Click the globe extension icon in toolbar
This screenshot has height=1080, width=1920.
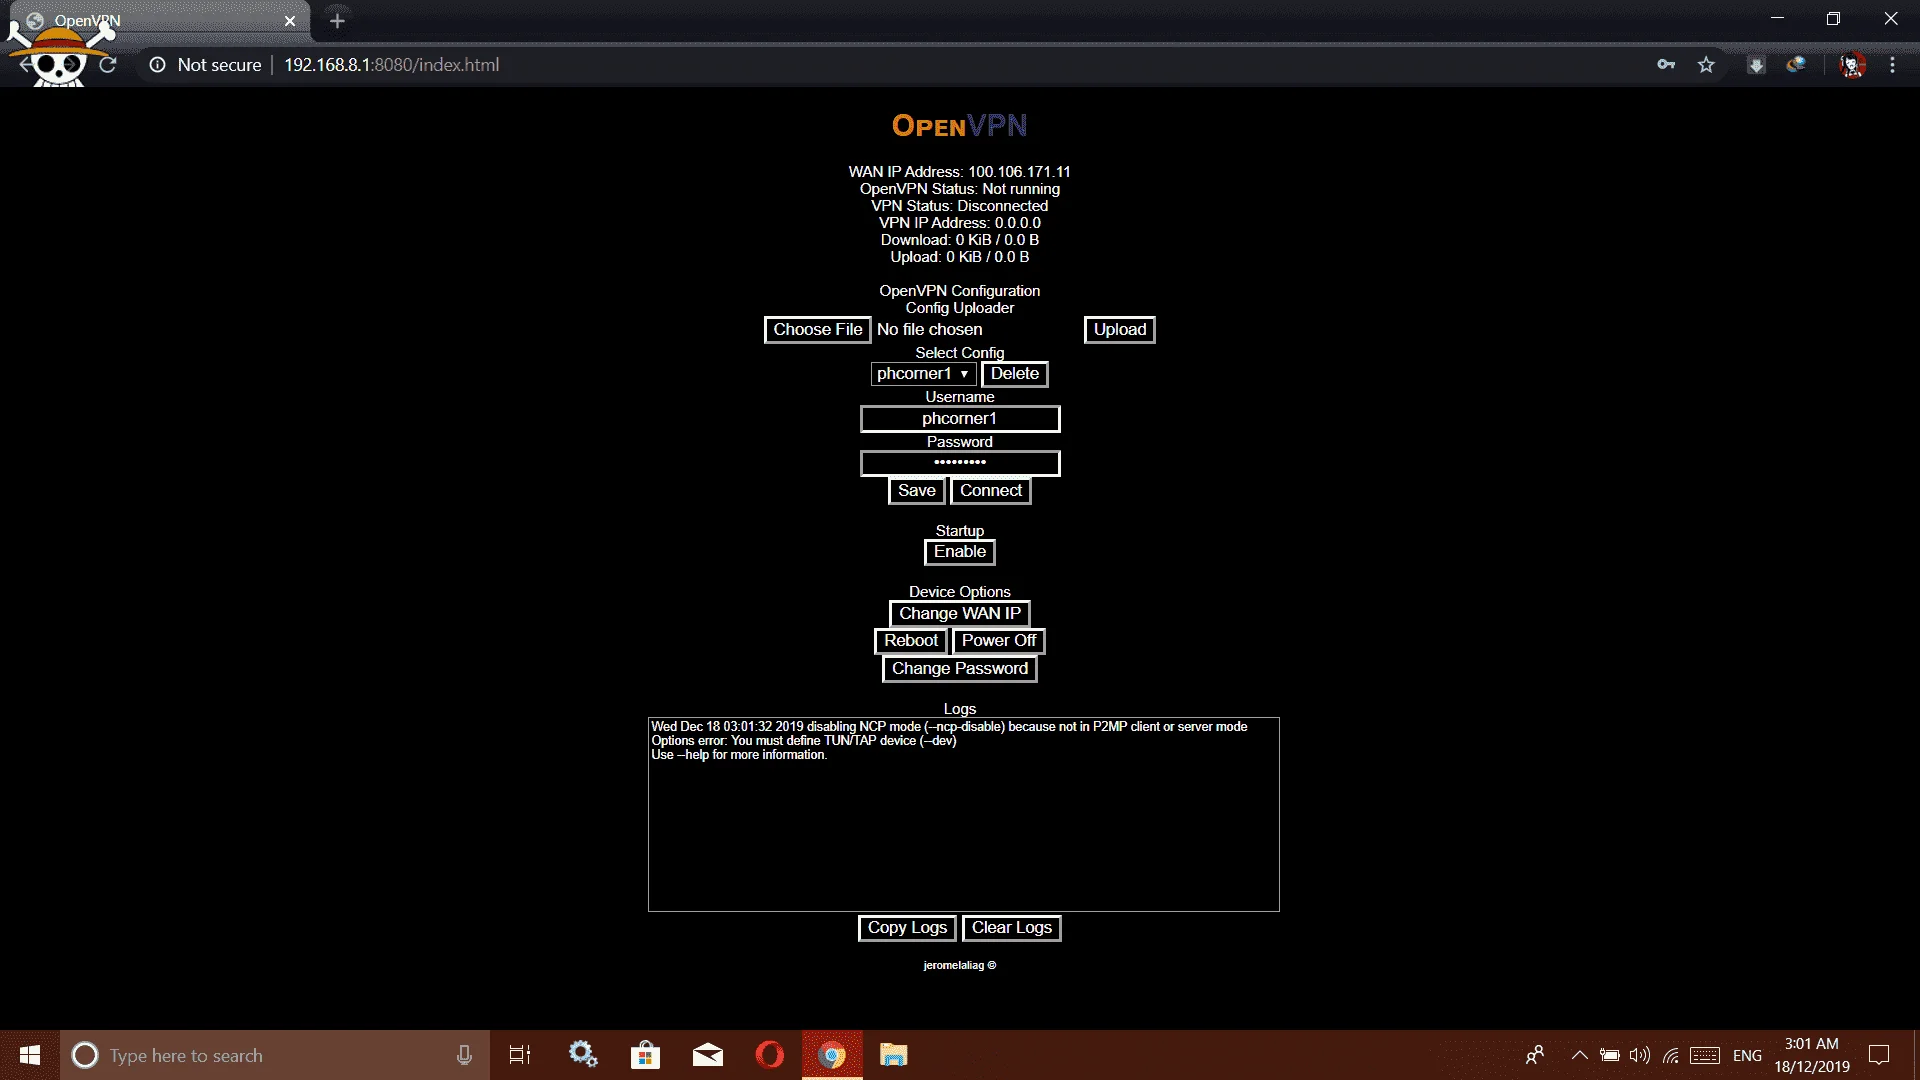point(1796,65)
